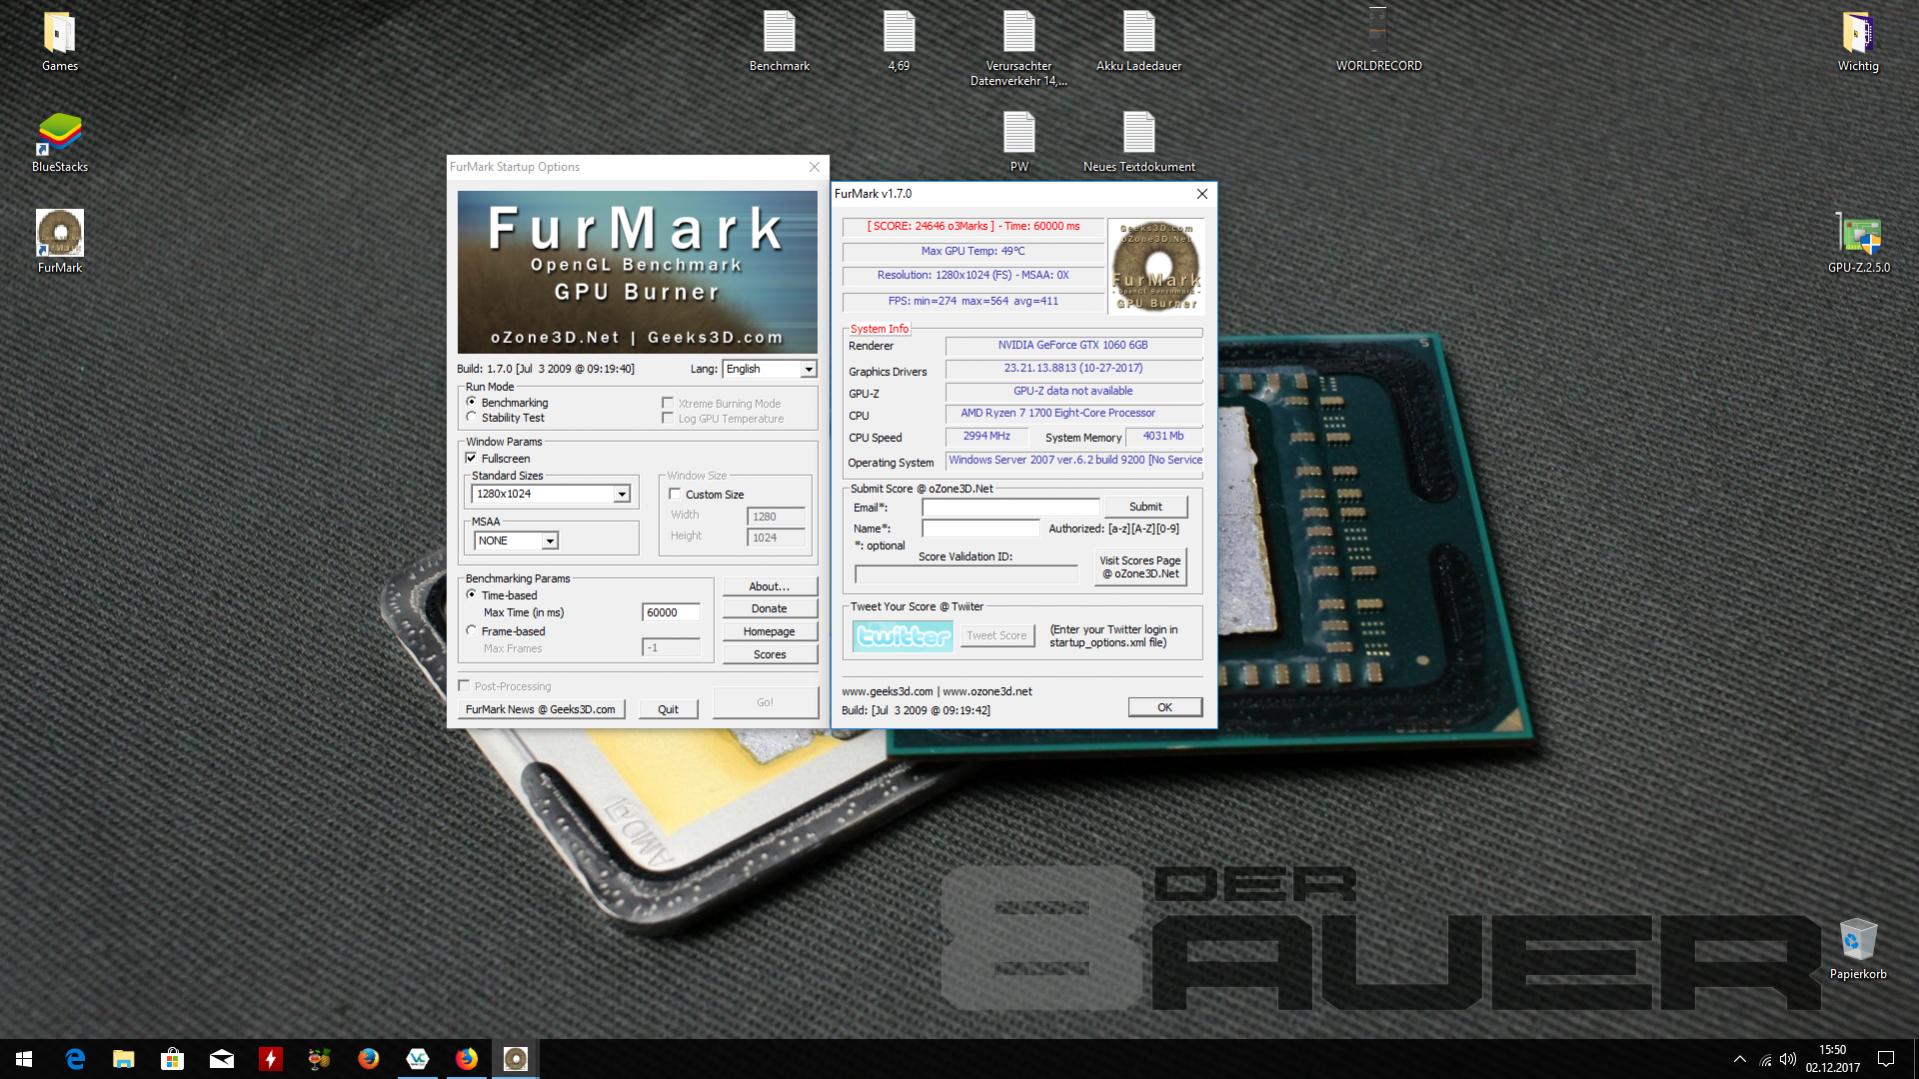This screenshot has height=1079, width=1919.
Task: Open the MSAA NONE dropdown
Action: (515, 541)
